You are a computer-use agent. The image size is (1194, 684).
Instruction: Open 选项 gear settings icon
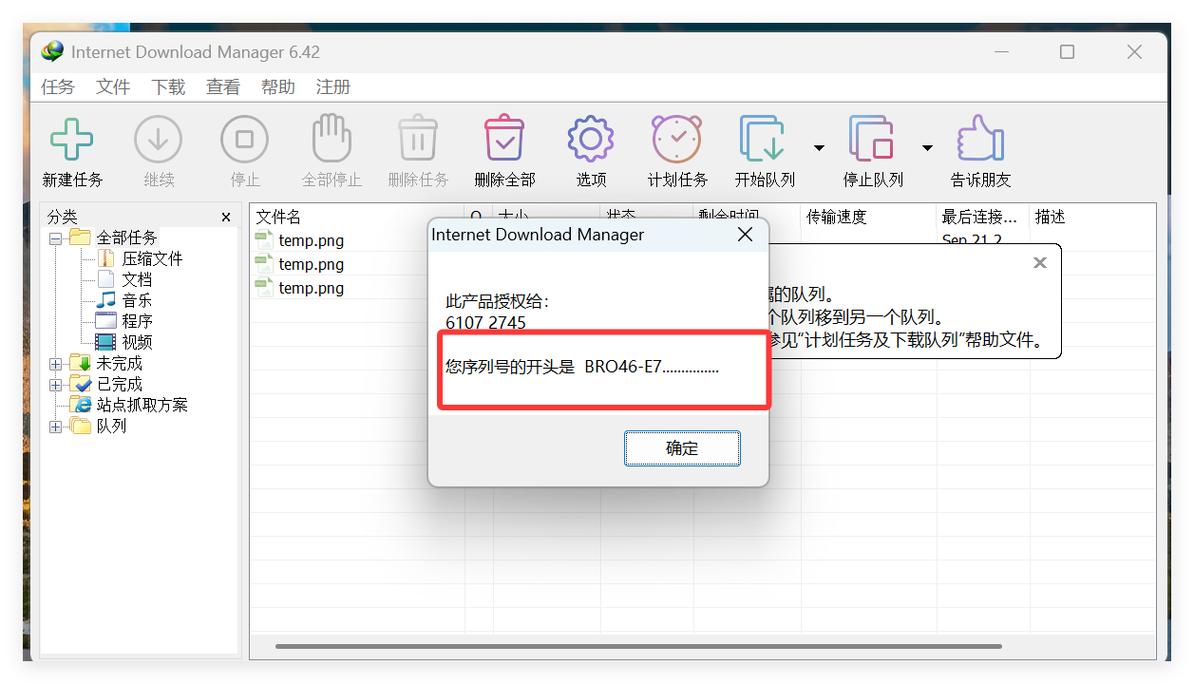coord(590,140)
